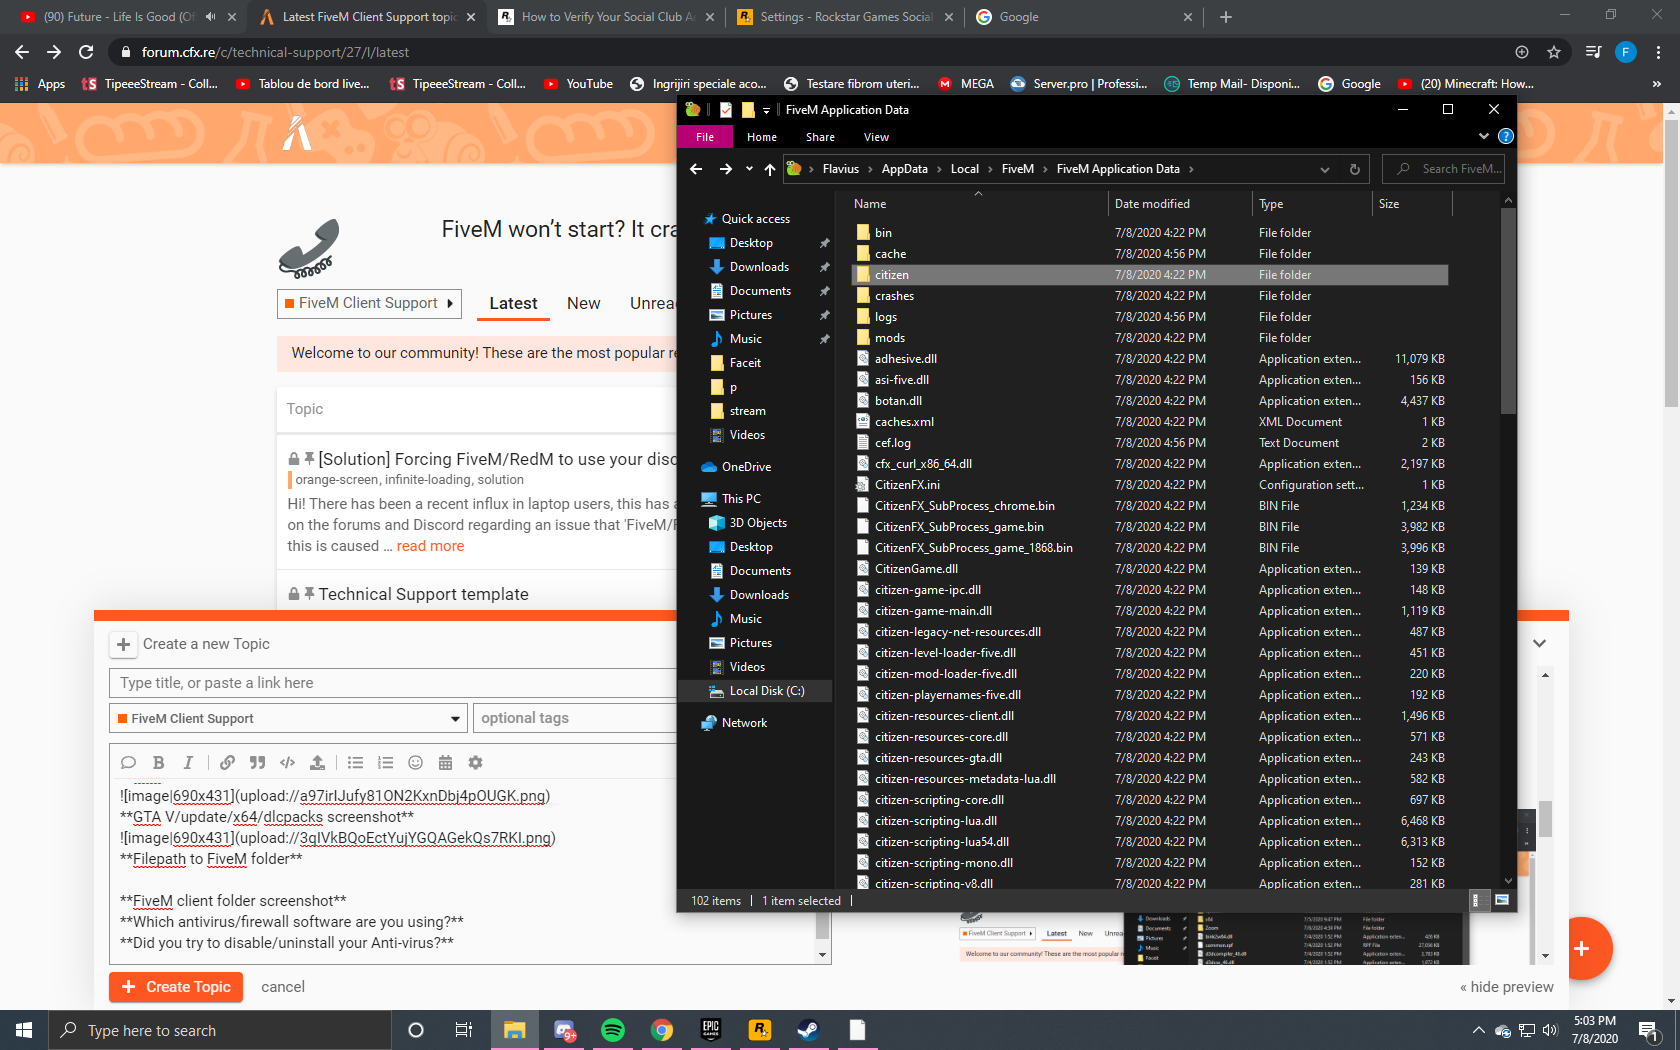The width and height of the screenshot is (1680, 1050).
Task: Select the Latest forum tab
Action: click(513, 303)
